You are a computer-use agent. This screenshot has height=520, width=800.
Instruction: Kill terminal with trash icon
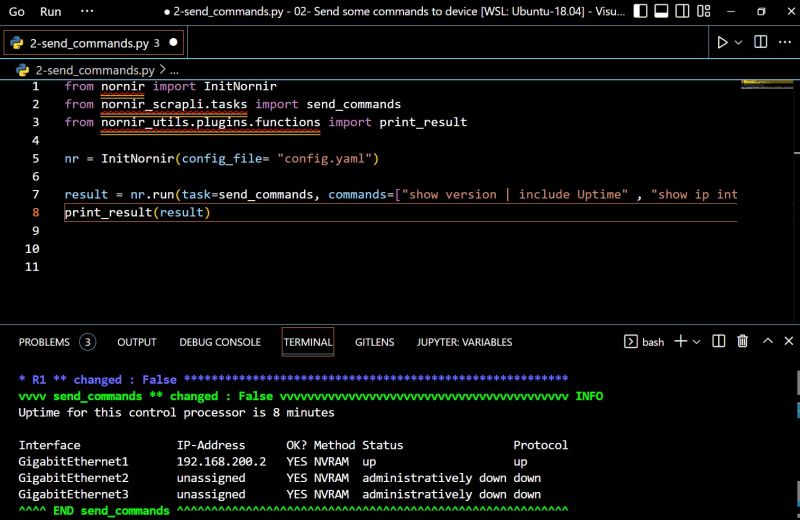(x=742, y=341)
